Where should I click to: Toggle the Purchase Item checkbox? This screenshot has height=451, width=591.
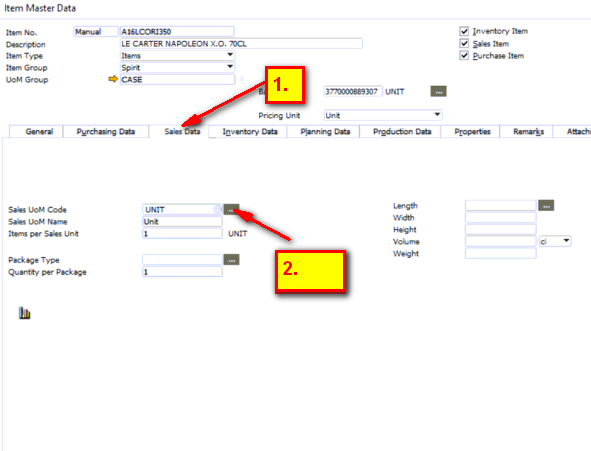(x=464, y=56)
